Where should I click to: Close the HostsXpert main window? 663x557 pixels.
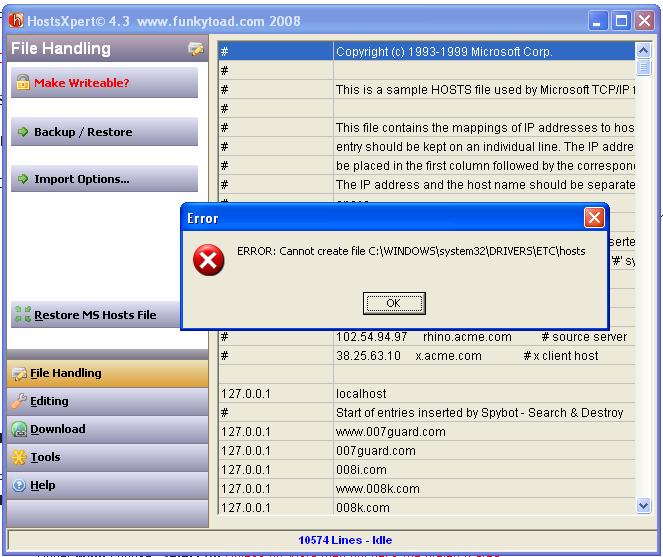pos(644,20)
